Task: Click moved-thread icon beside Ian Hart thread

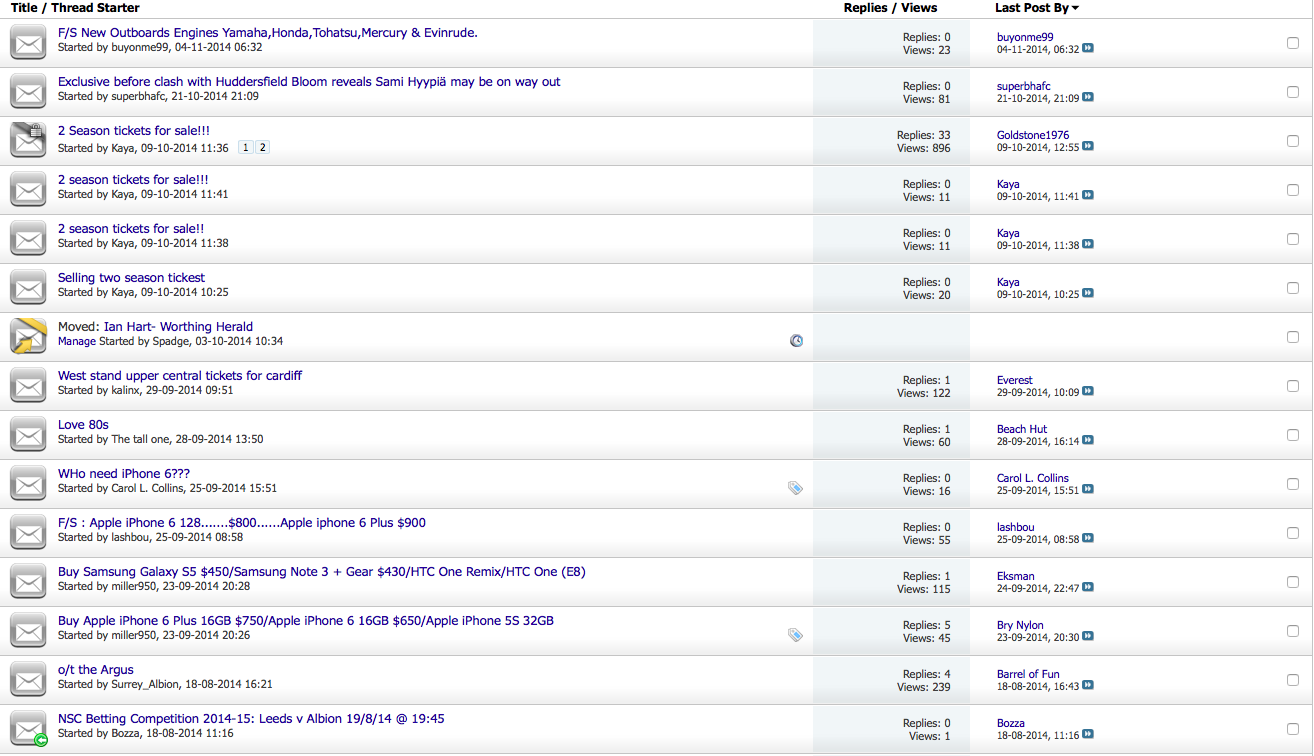Action: (x=28, y=337)
